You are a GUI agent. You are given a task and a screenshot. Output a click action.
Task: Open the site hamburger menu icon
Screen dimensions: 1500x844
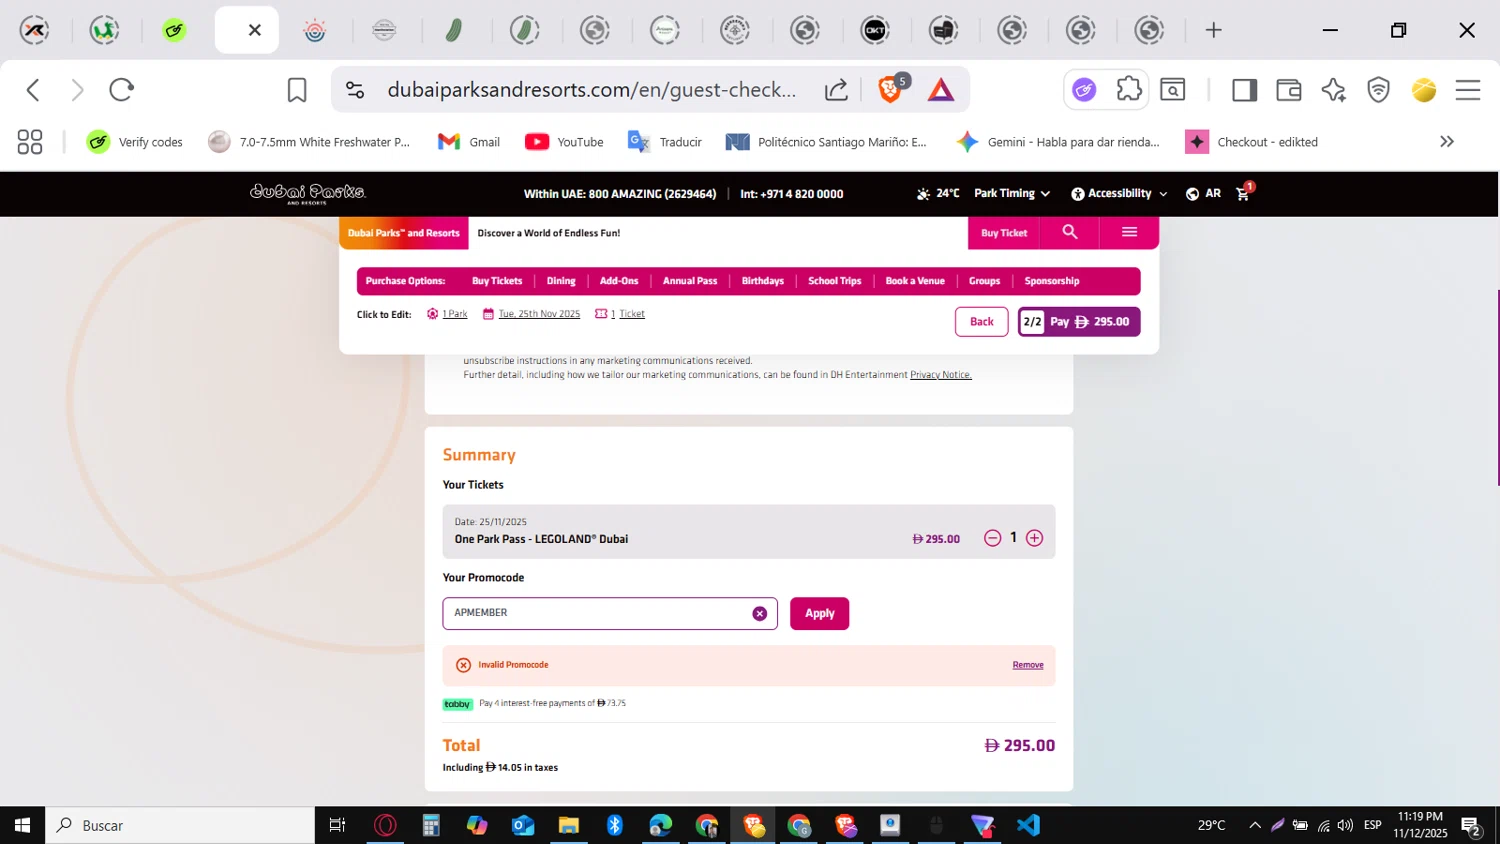click(1129, 232)
